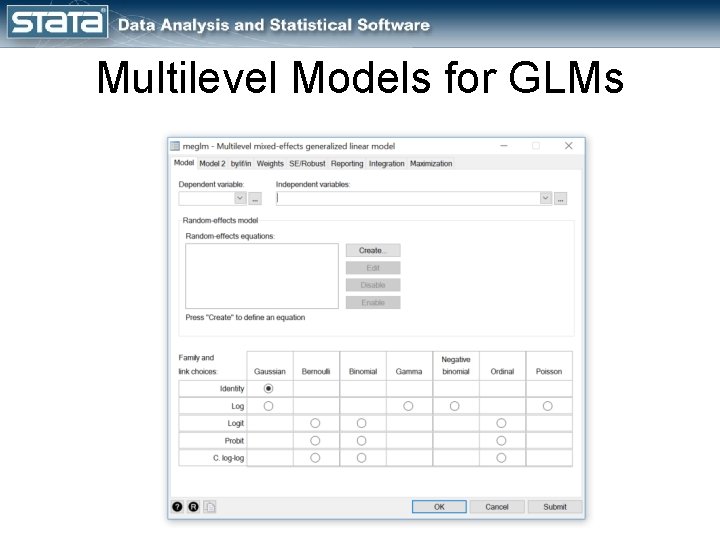Select Gaussian family with Identity link
Screen dimensions: 720x540
(x=269, y=388)
